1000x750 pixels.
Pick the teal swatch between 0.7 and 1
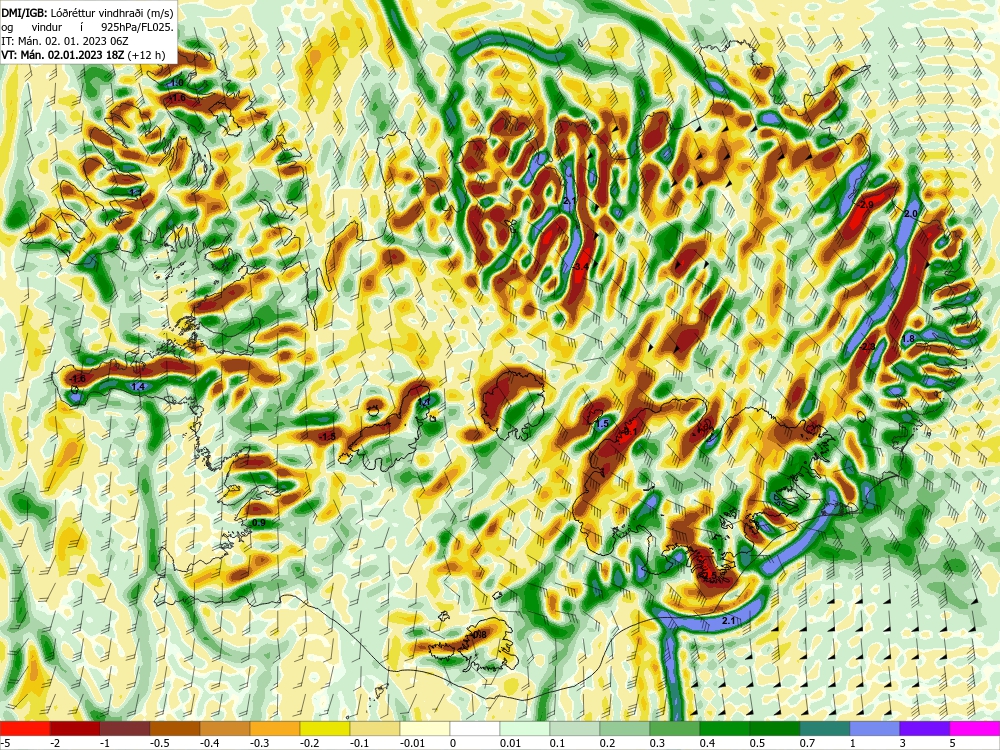click(825, 728)
